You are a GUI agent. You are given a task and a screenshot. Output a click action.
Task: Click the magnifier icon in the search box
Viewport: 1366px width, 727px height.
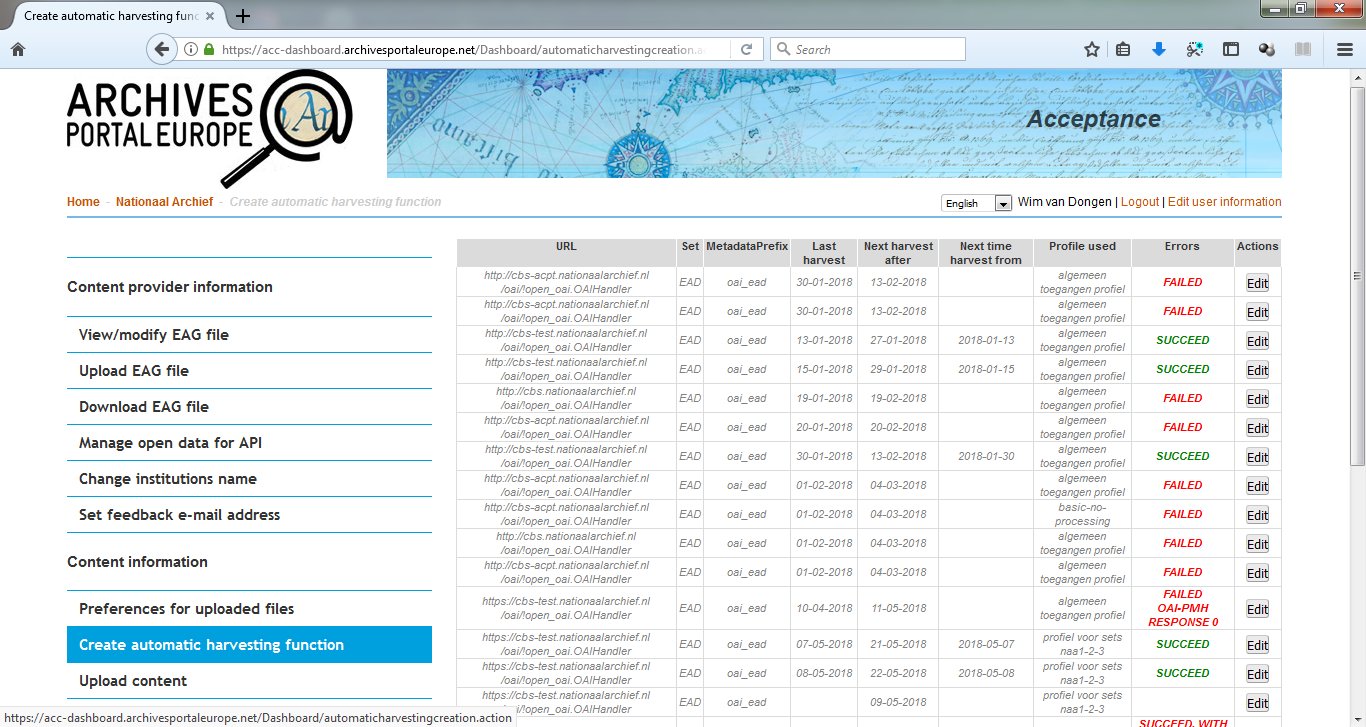783,49
